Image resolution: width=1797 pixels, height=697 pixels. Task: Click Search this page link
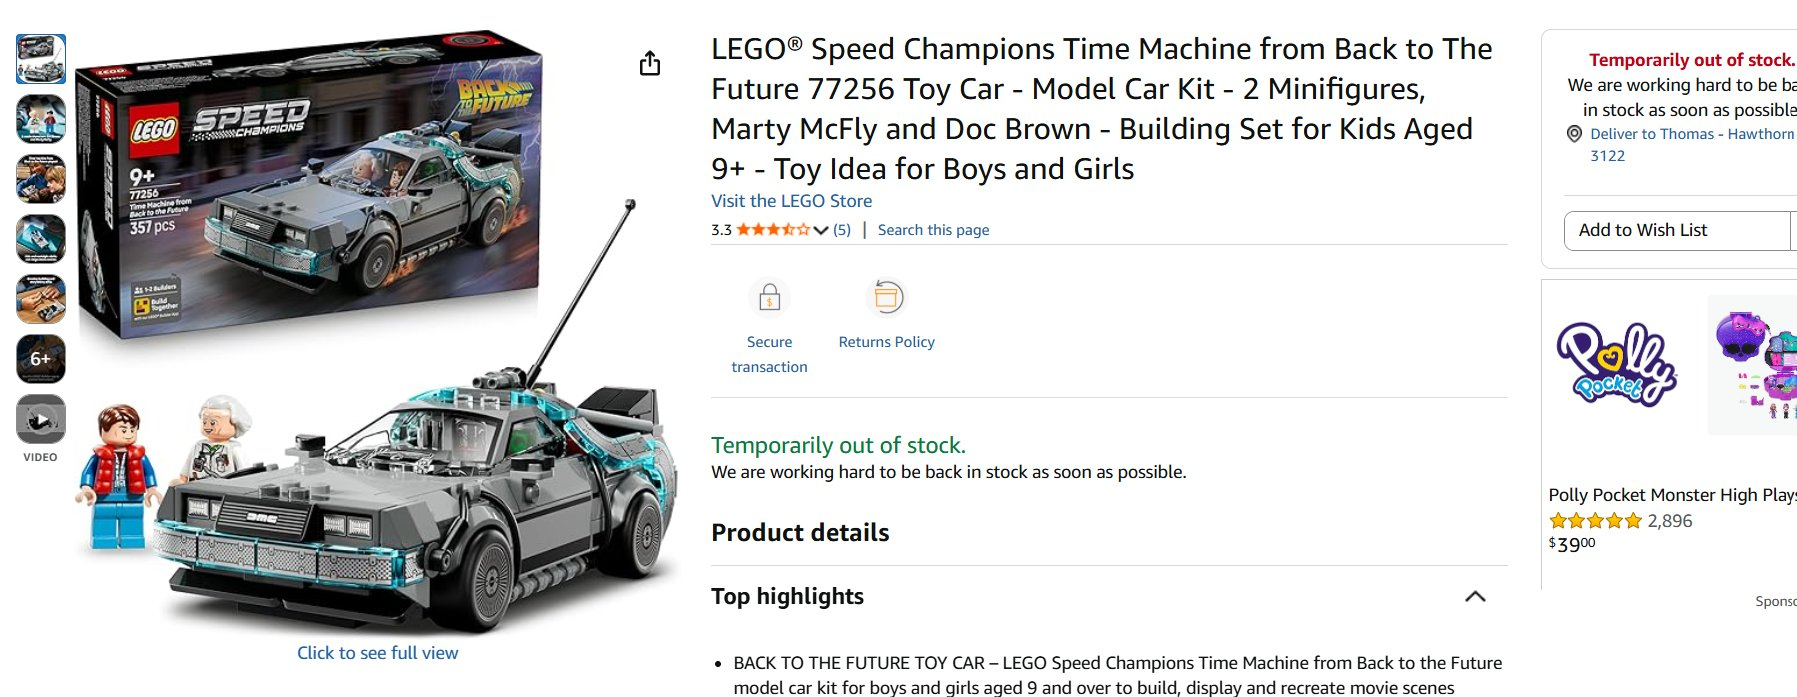tap(933, 230)
